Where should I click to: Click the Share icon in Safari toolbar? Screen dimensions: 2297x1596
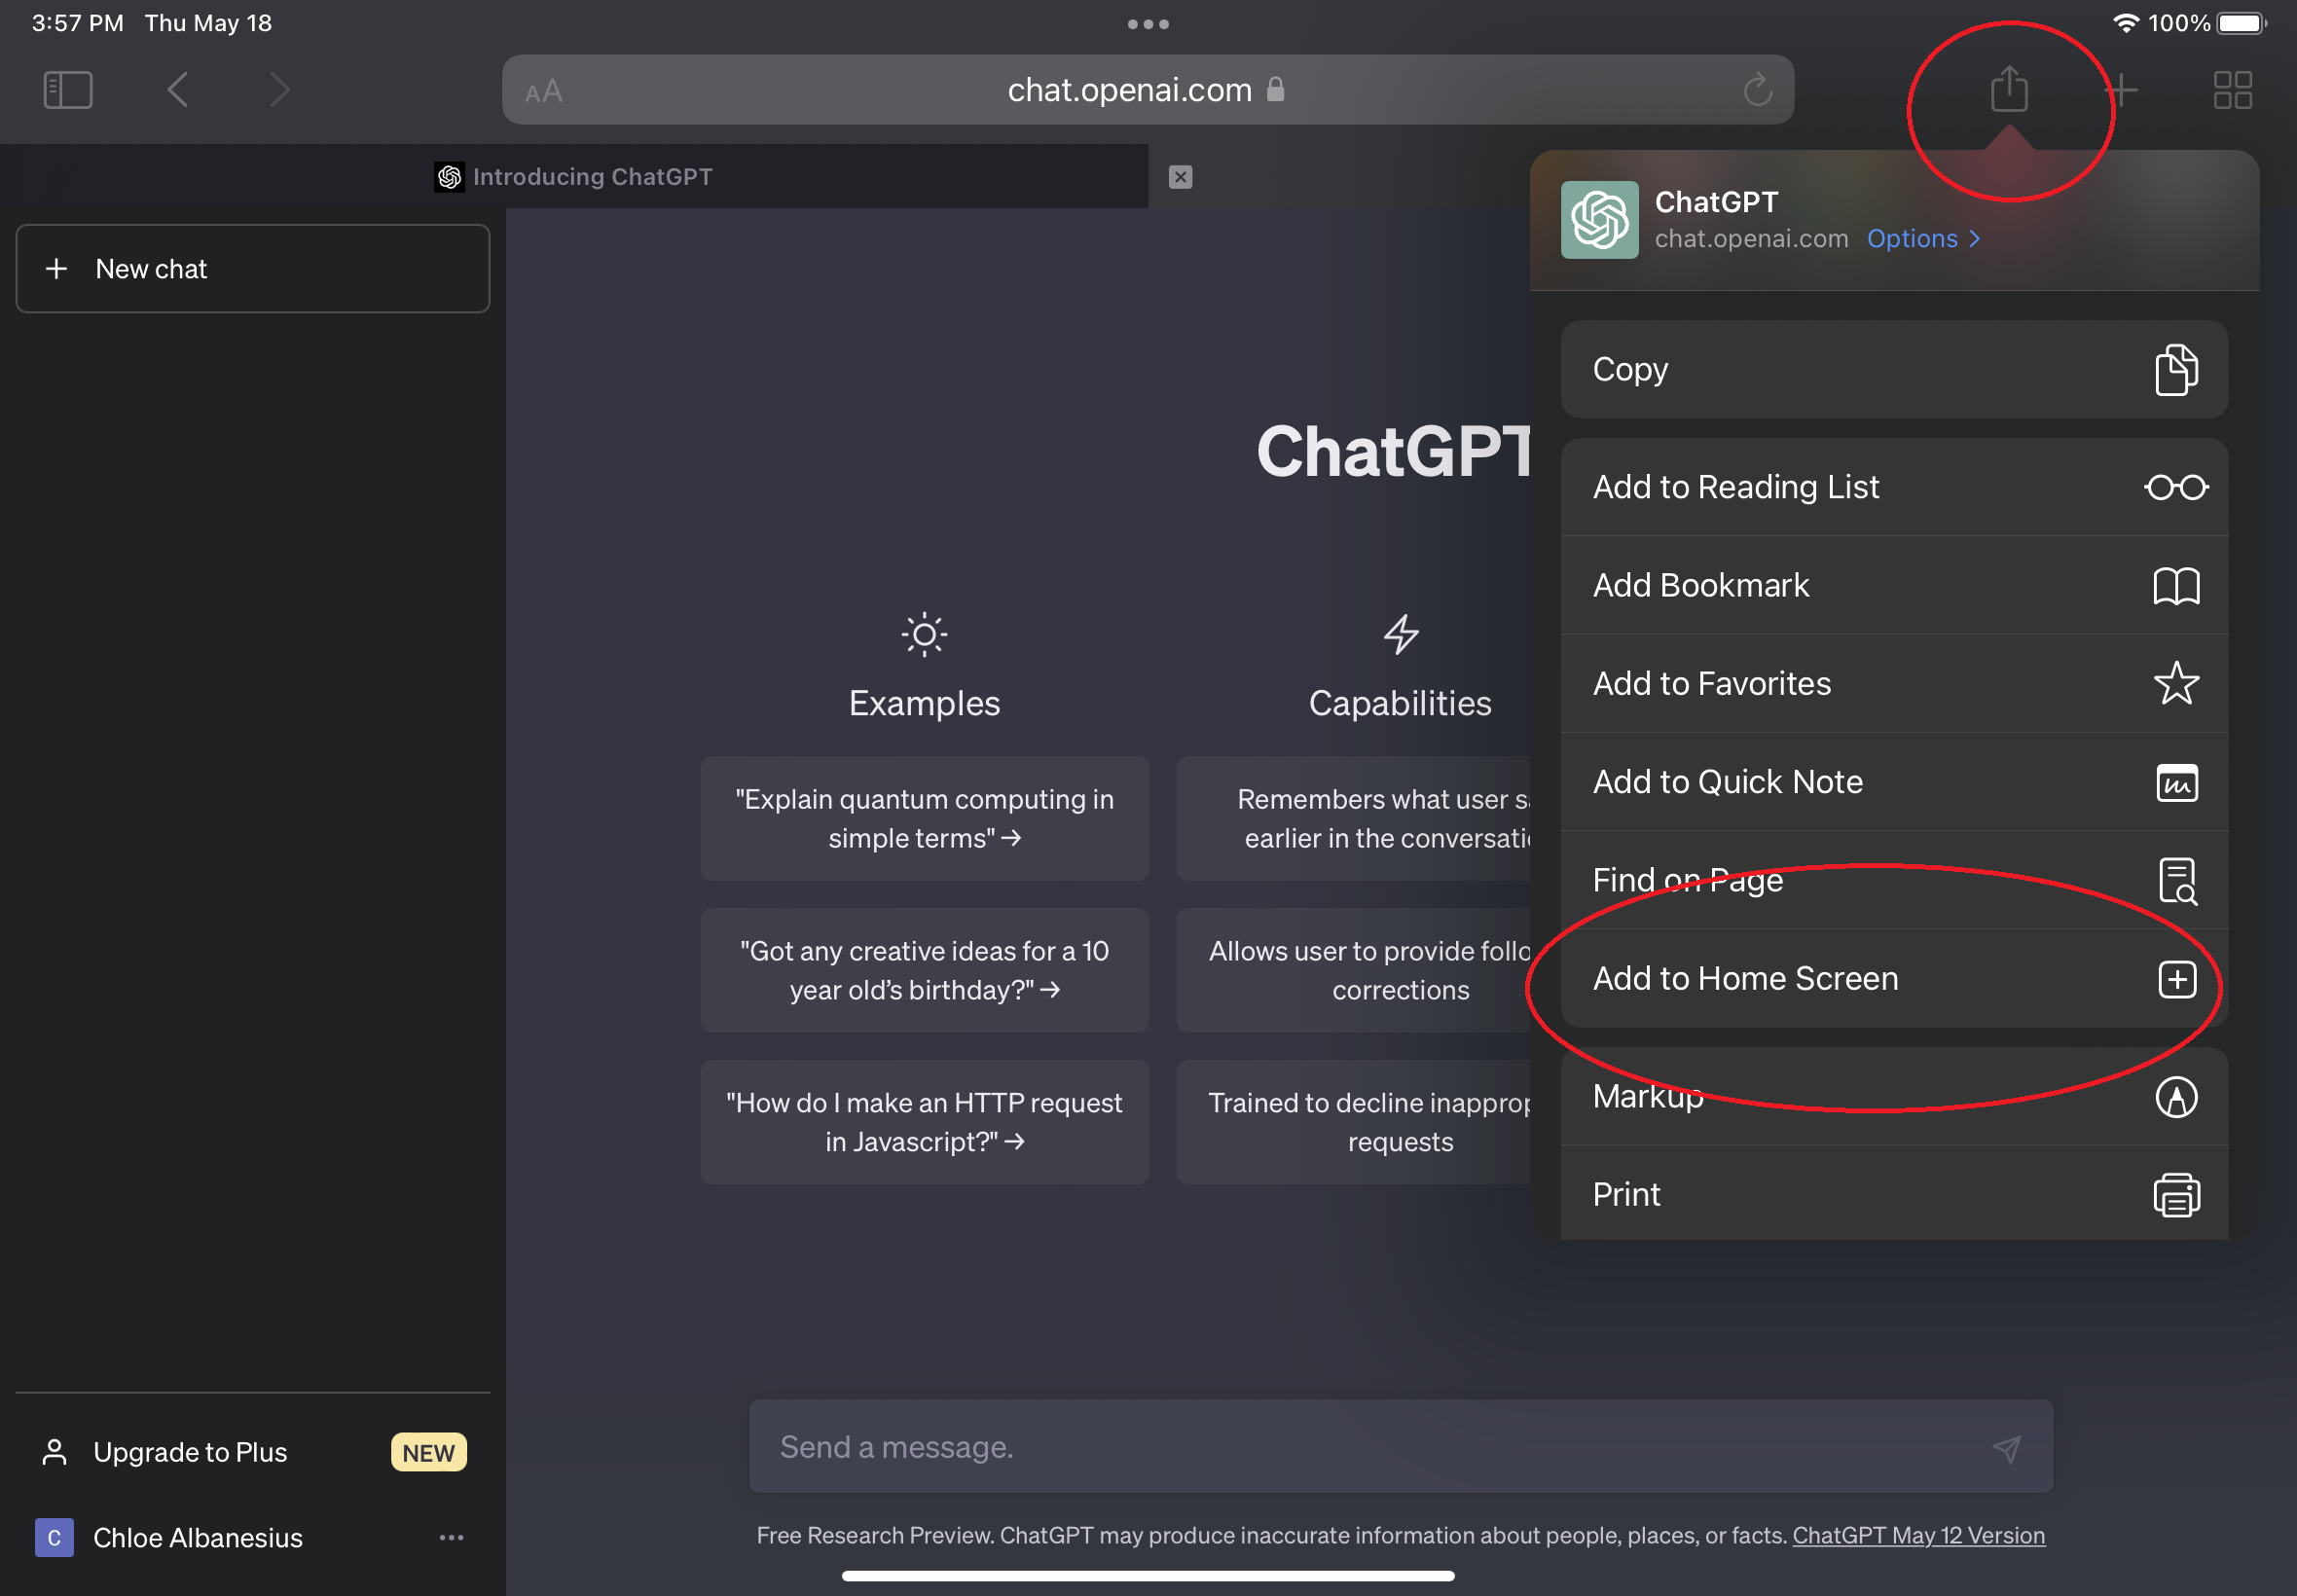pyautogui.click(x=2007, y=89)
